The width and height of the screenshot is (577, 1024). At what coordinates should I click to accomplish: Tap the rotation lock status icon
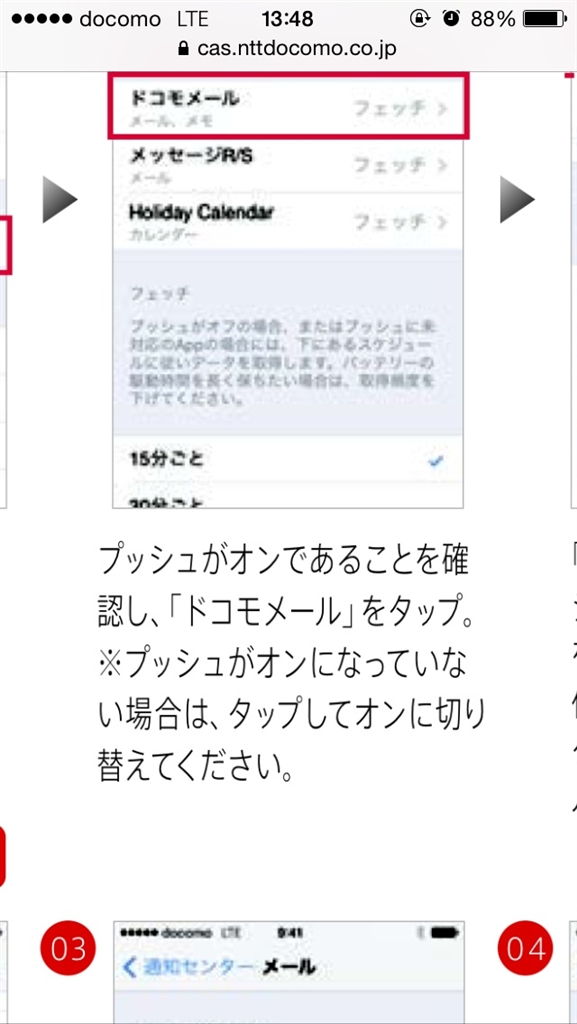418,19
